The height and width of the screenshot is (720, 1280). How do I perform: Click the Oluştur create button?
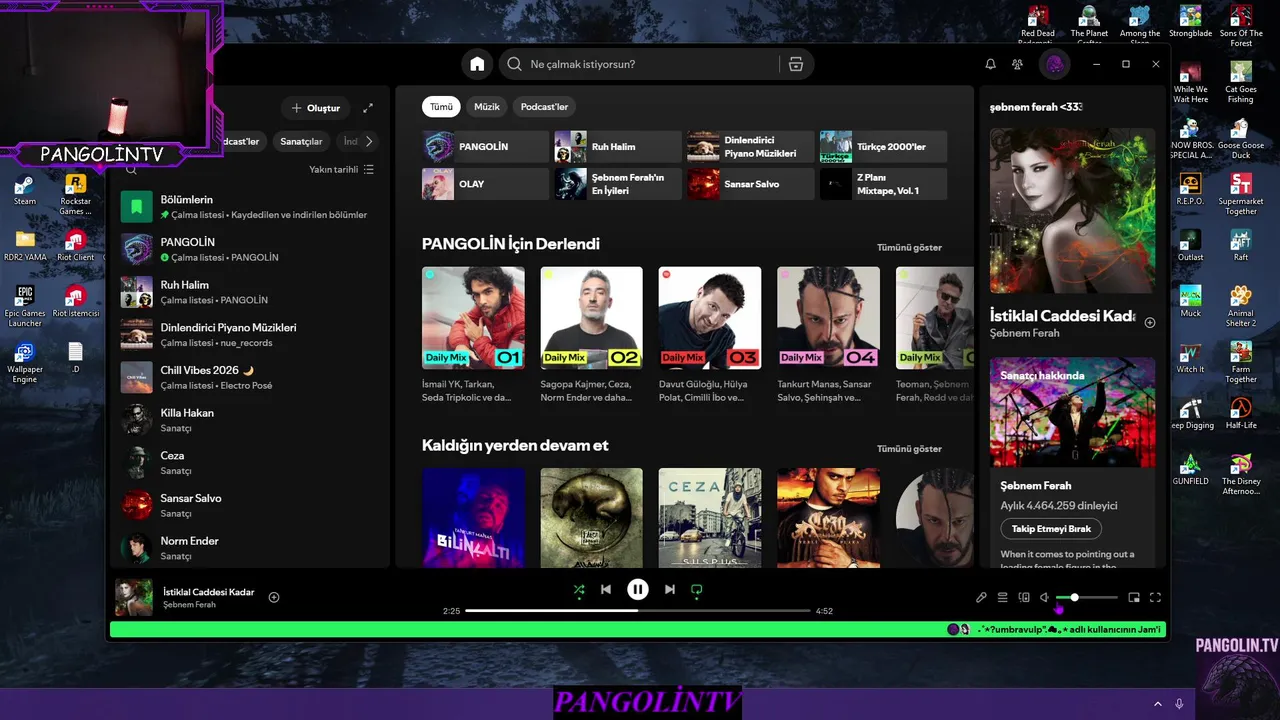316,108
